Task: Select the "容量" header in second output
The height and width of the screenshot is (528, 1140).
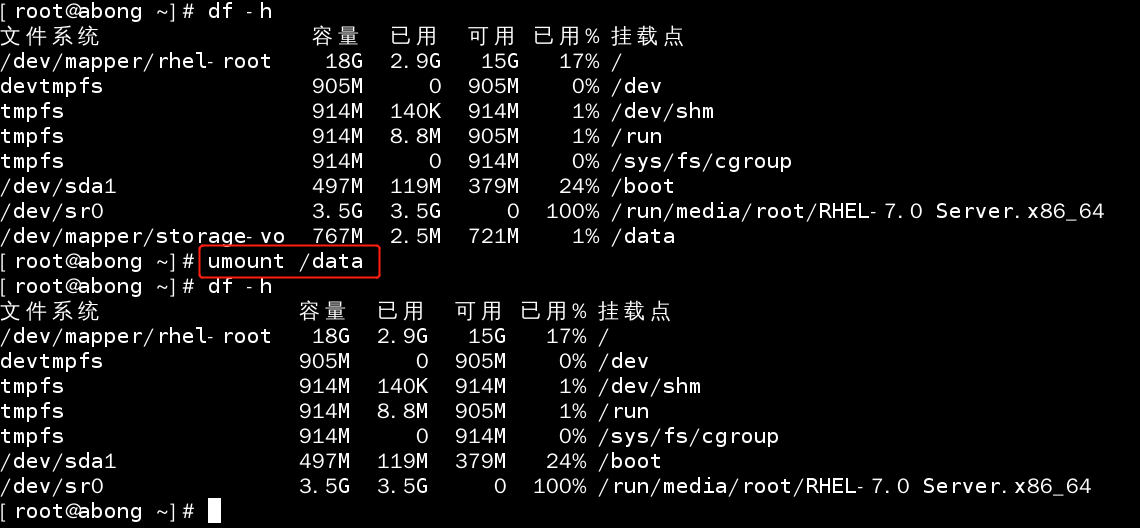Action: point(323,311)
